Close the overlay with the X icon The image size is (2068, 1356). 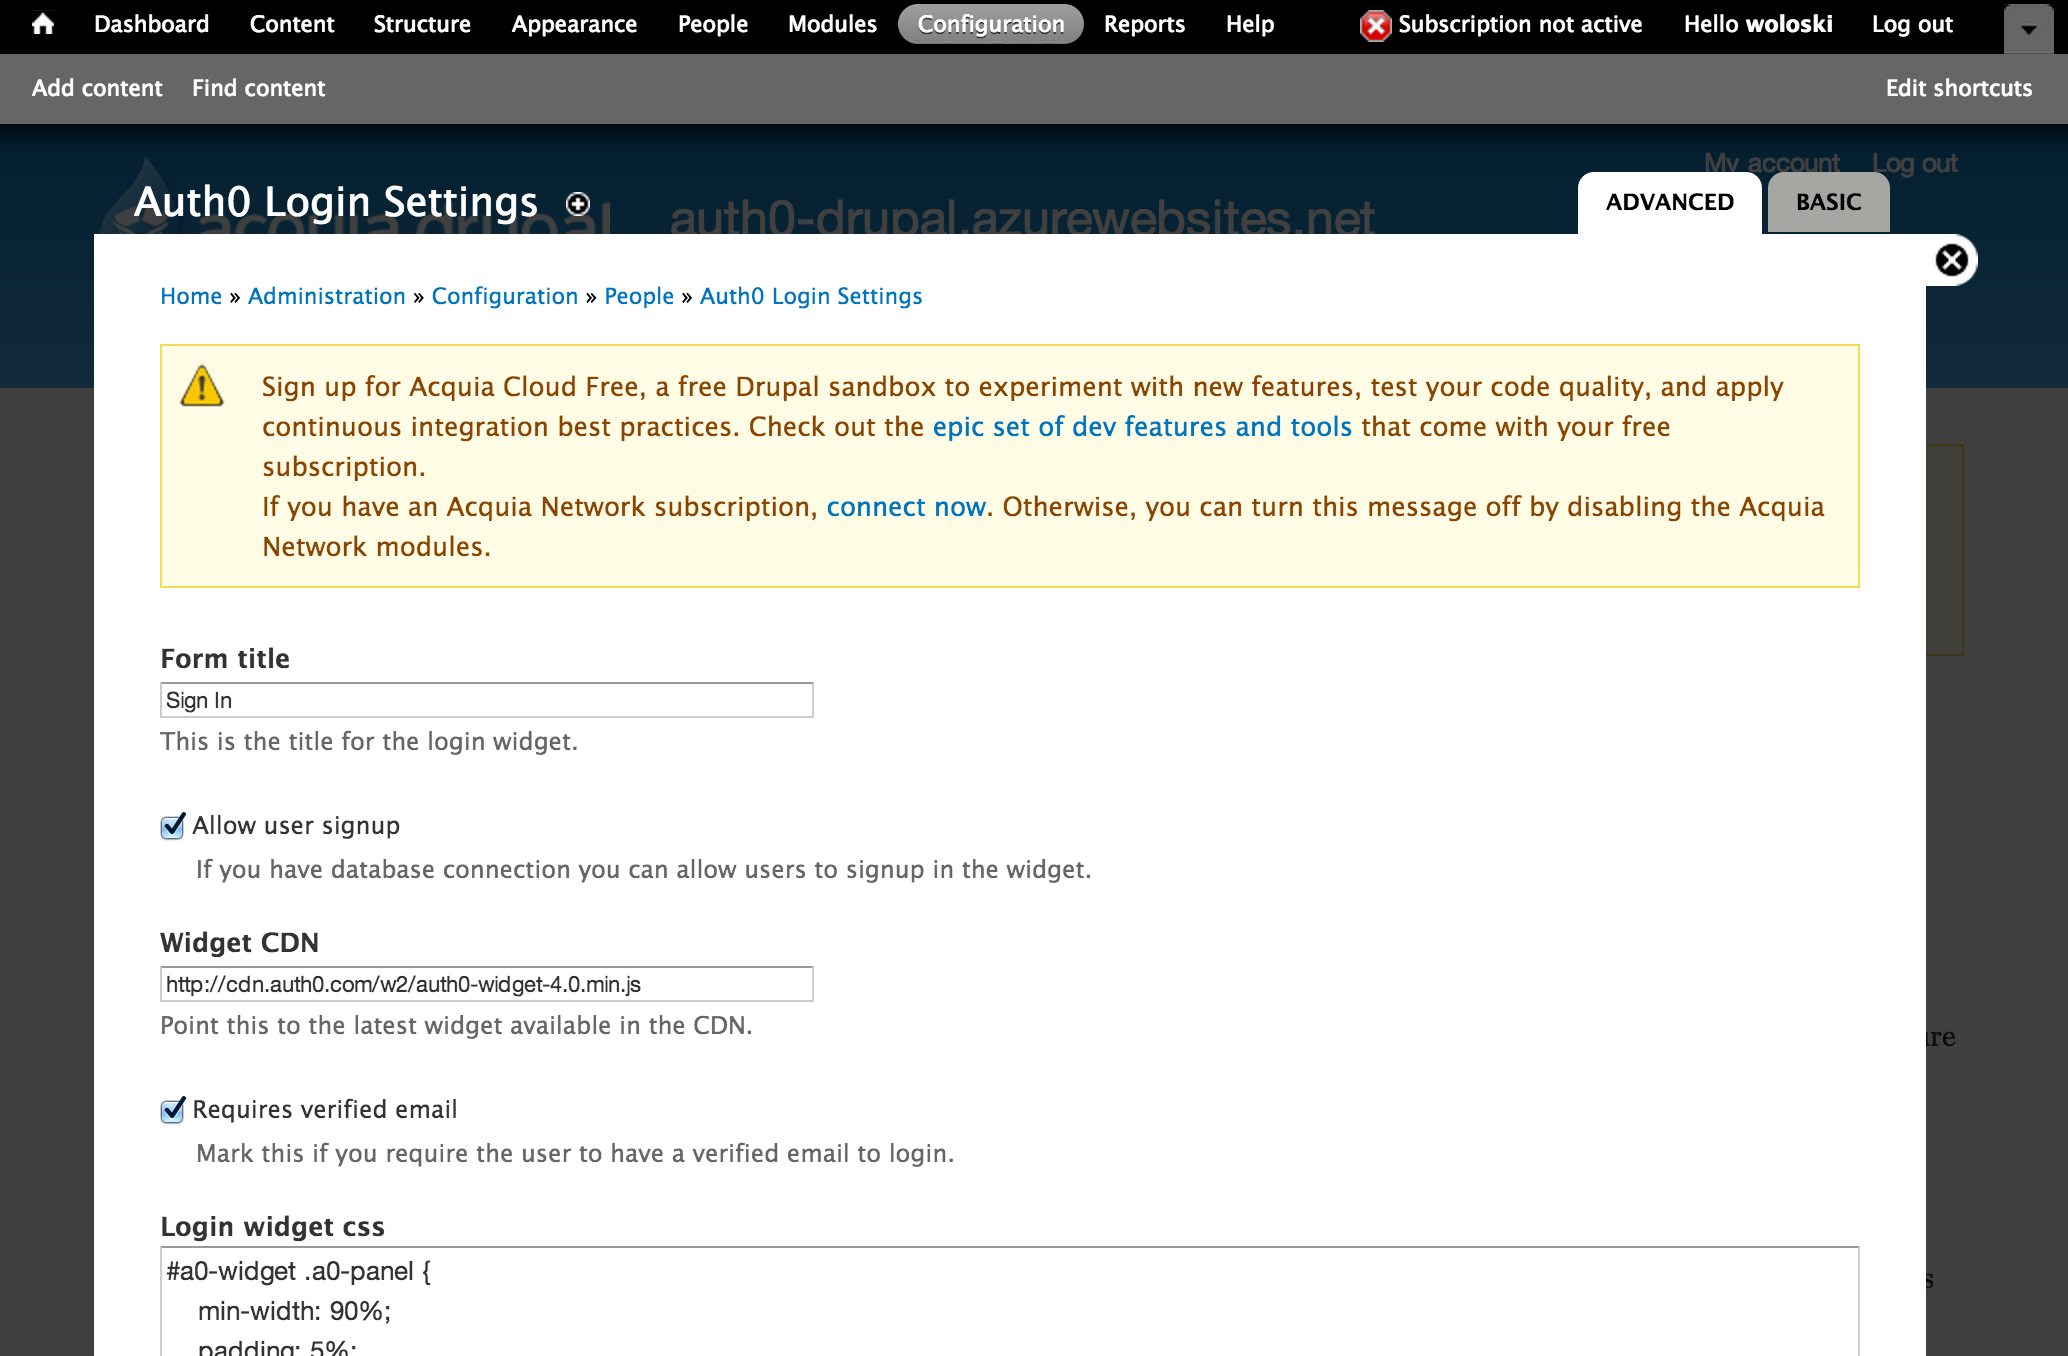coord(1951,260)
